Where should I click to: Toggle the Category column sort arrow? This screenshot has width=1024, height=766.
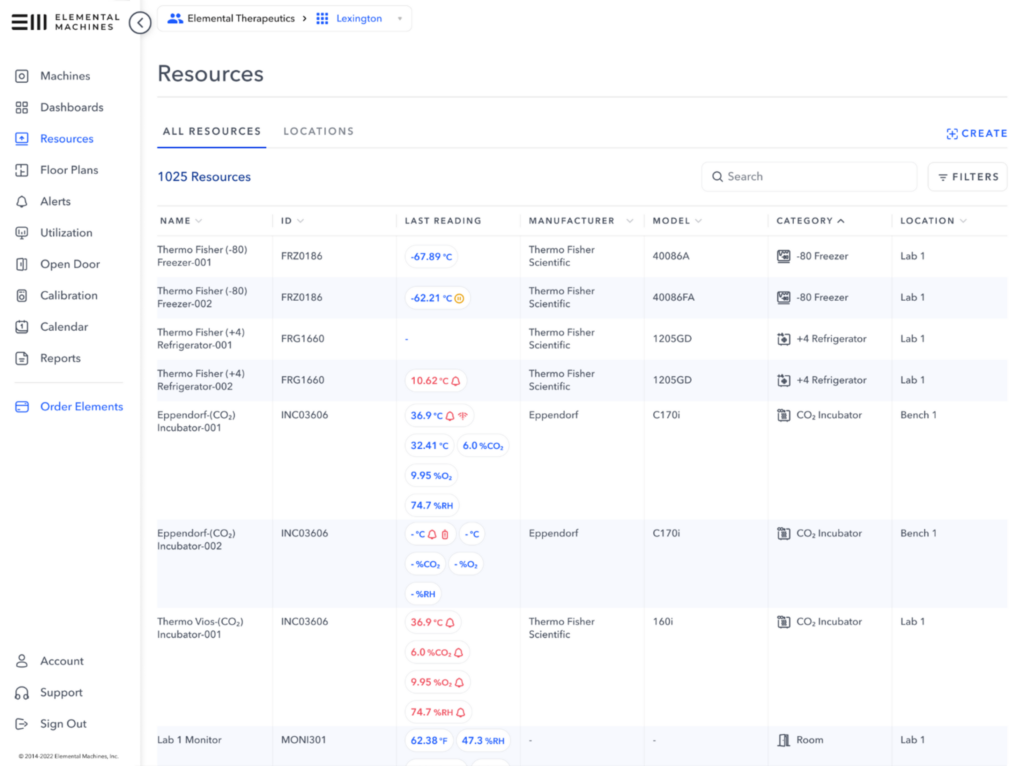(841, 221)
